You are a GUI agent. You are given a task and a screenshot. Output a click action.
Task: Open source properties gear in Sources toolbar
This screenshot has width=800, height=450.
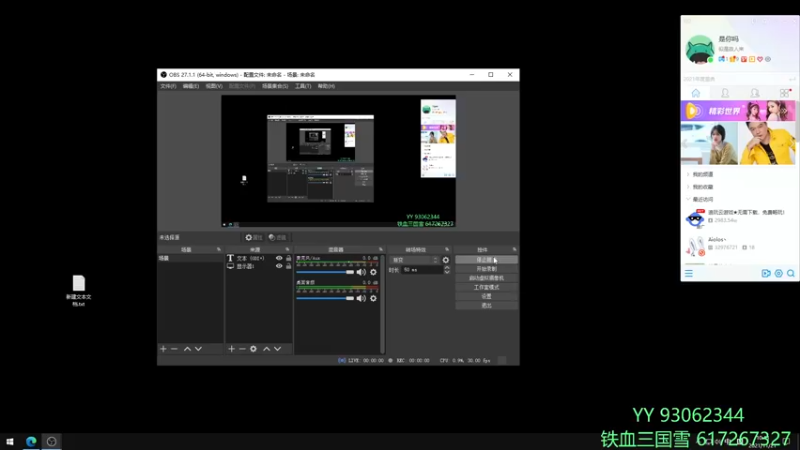254,349
